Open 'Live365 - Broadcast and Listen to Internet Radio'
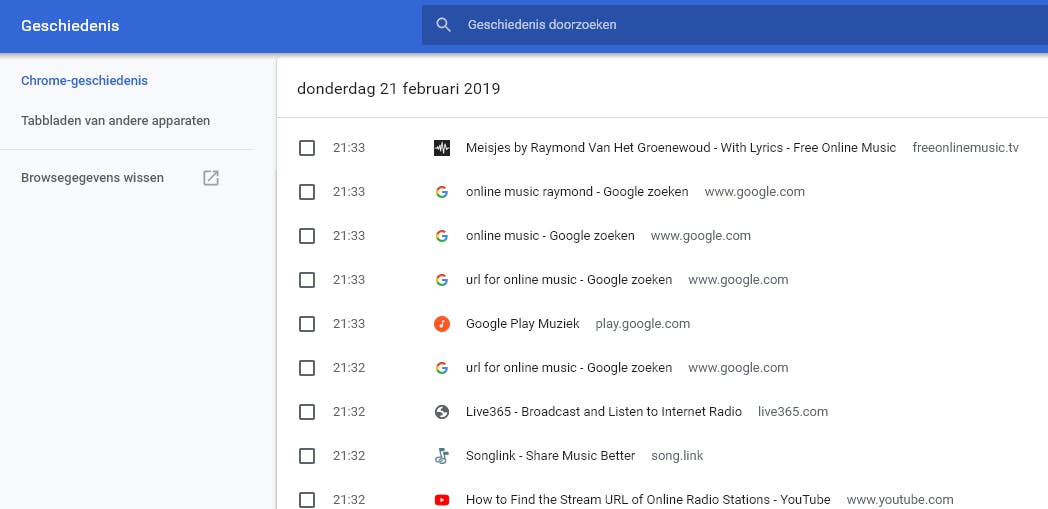 [x=604, y=411]
